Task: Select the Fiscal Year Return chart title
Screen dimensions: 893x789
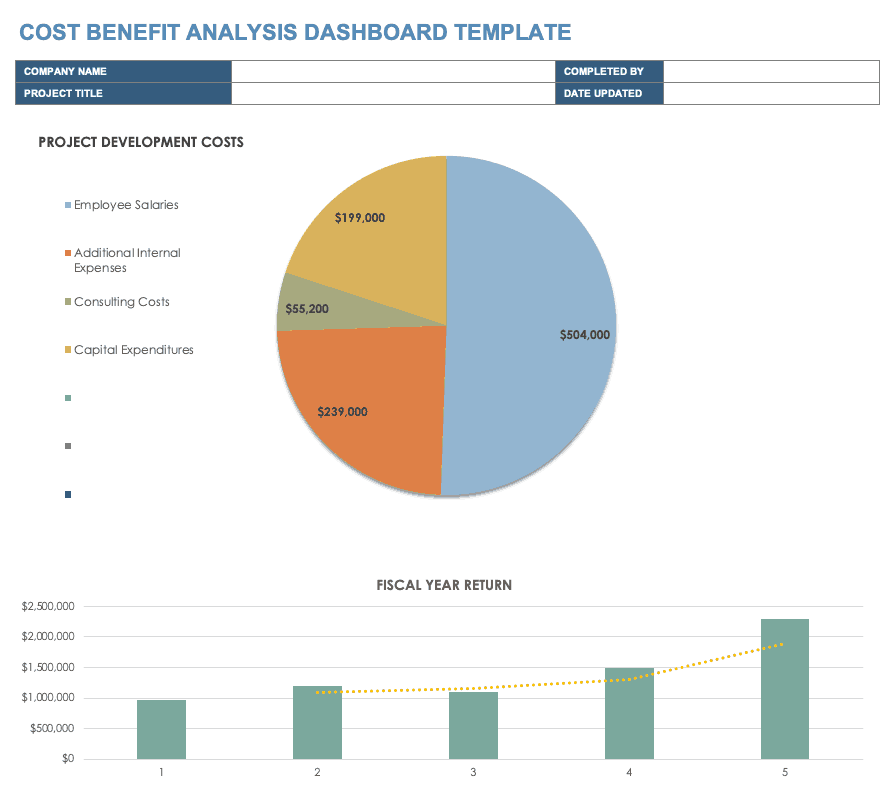Action: pyautogui.click(x=444, y=585)
